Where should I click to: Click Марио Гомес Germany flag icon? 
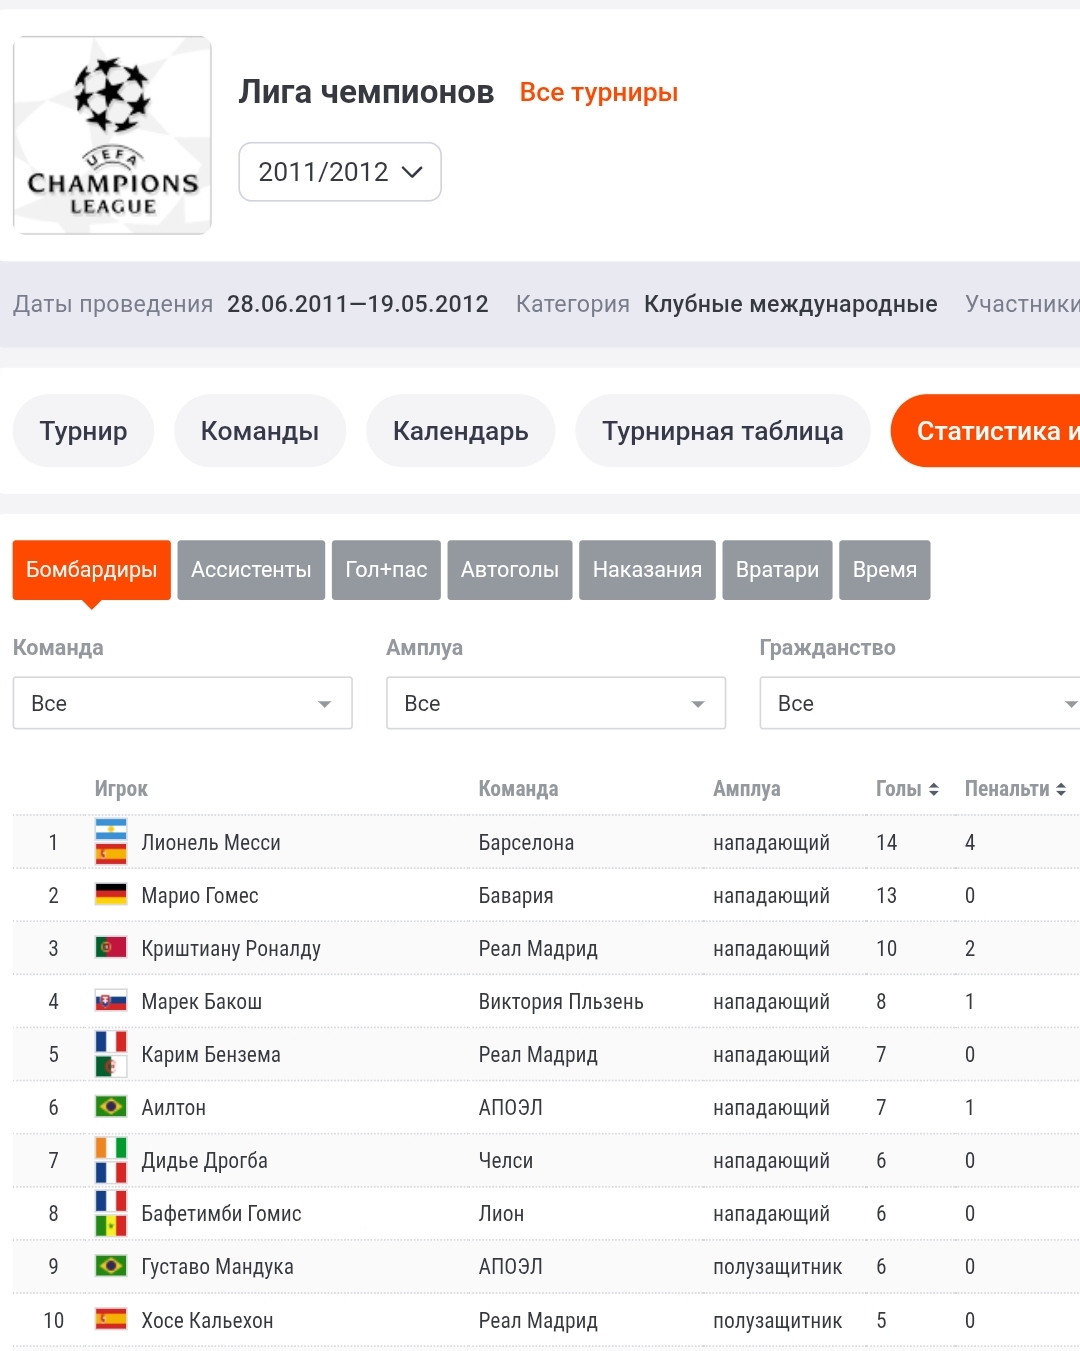[x=111, y=895]
